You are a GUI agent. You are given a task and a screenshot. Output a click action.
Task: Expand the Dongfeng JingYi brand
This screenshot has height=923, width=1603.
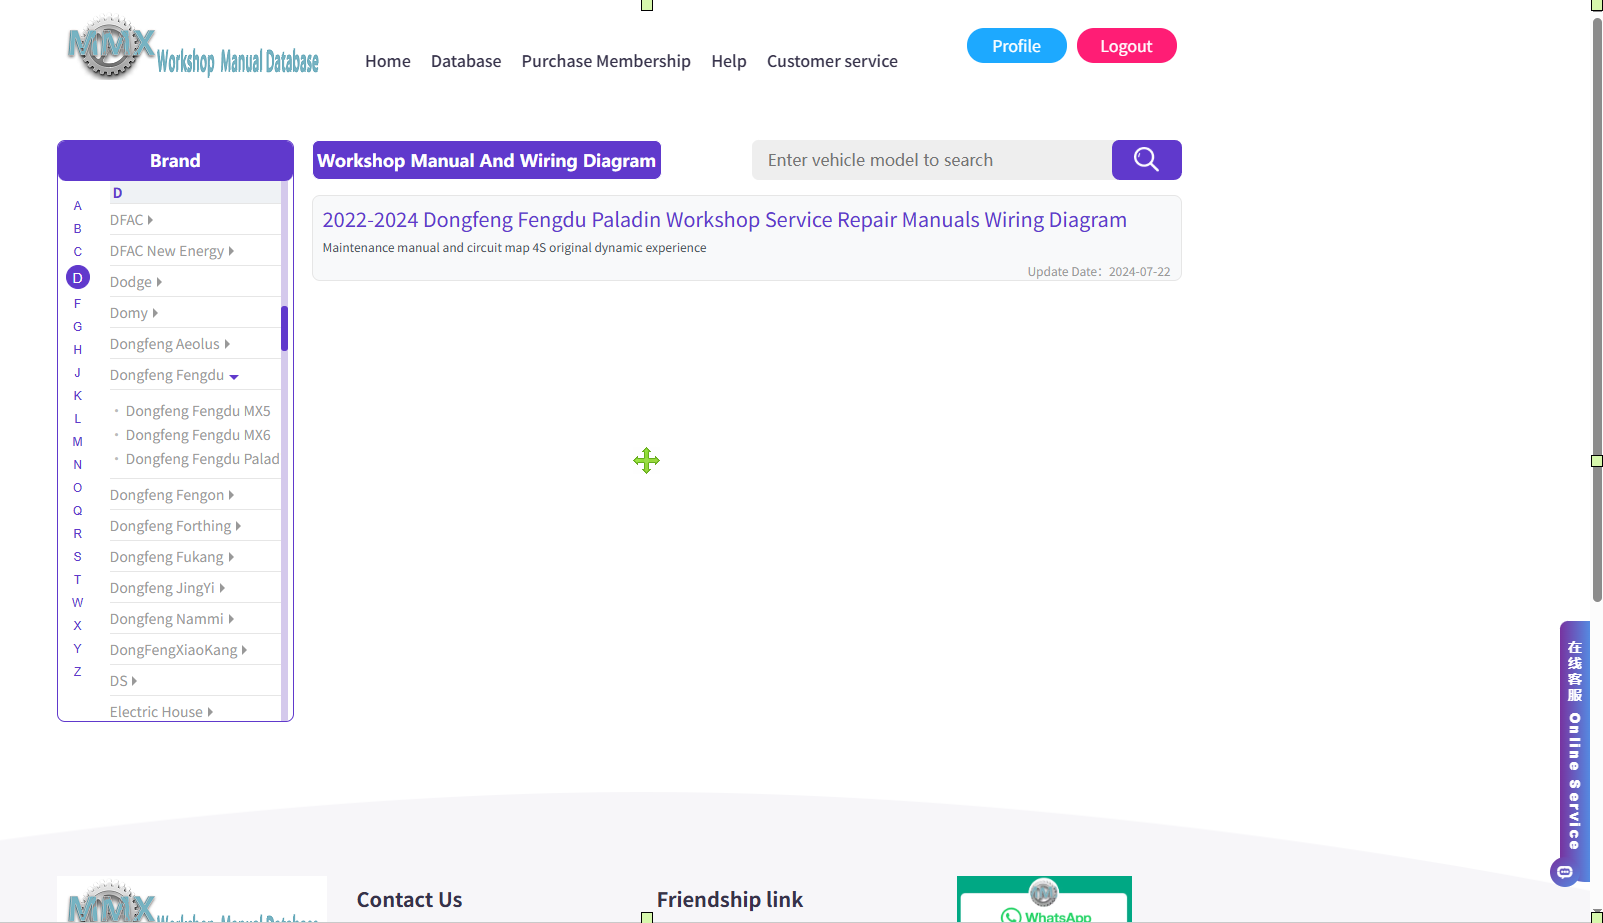[167, 588]
